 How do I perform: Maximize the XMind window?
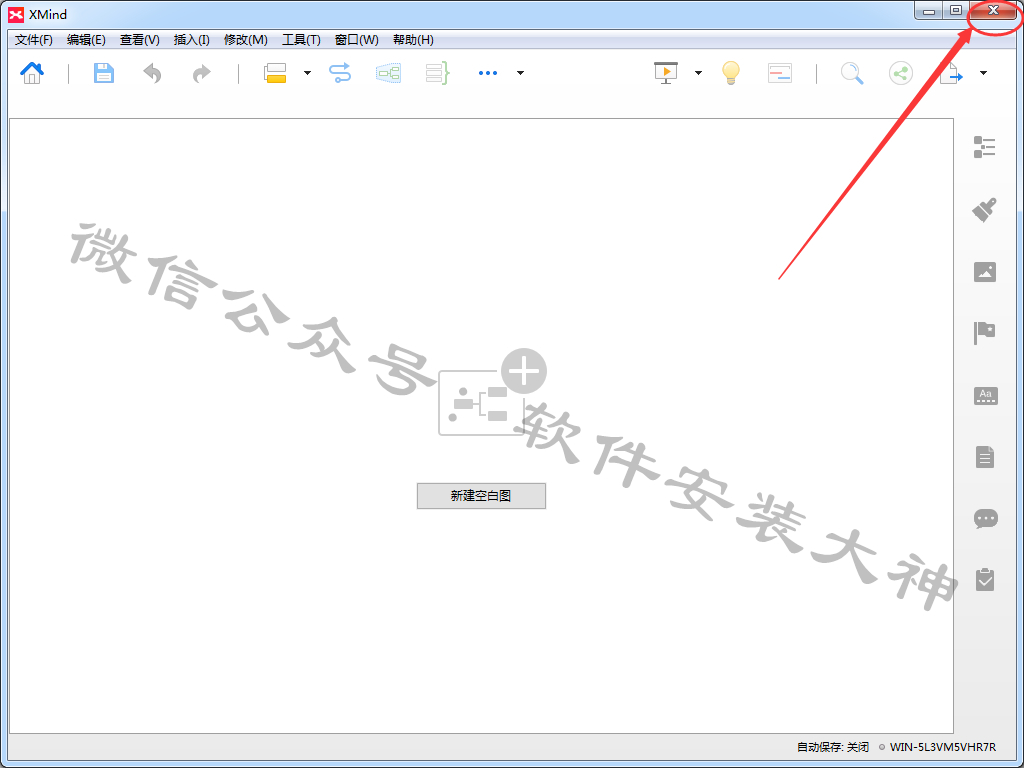click(955, 10)
